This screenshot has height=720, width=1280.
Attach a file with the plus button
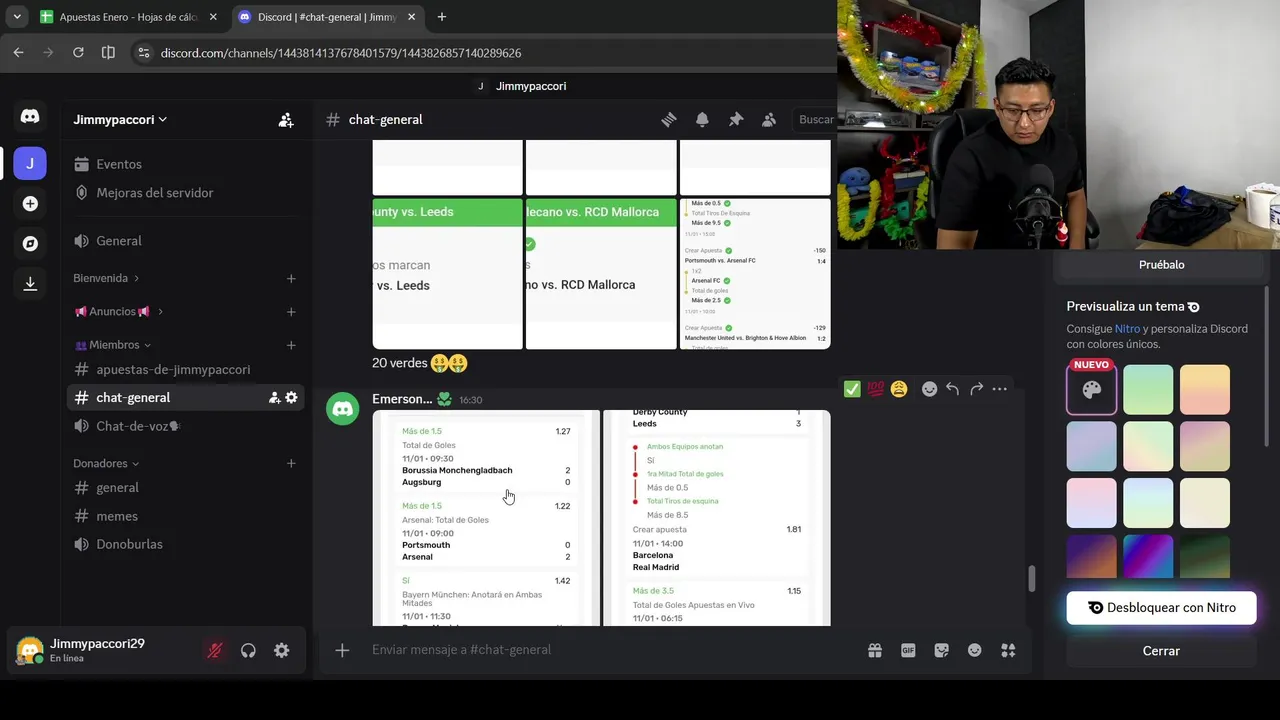pyautogui.click(x=342, y=650)
